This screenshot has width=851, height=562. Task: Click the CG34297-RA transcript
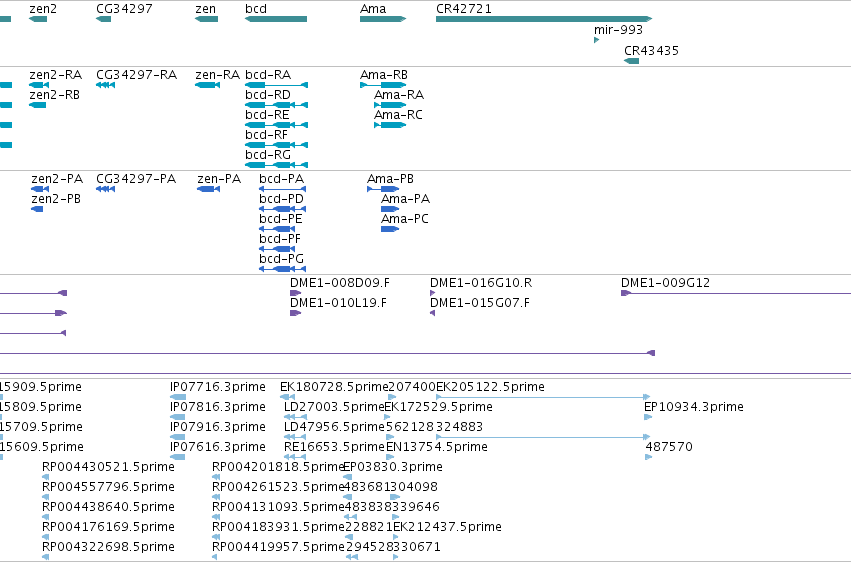coord(105,85)
